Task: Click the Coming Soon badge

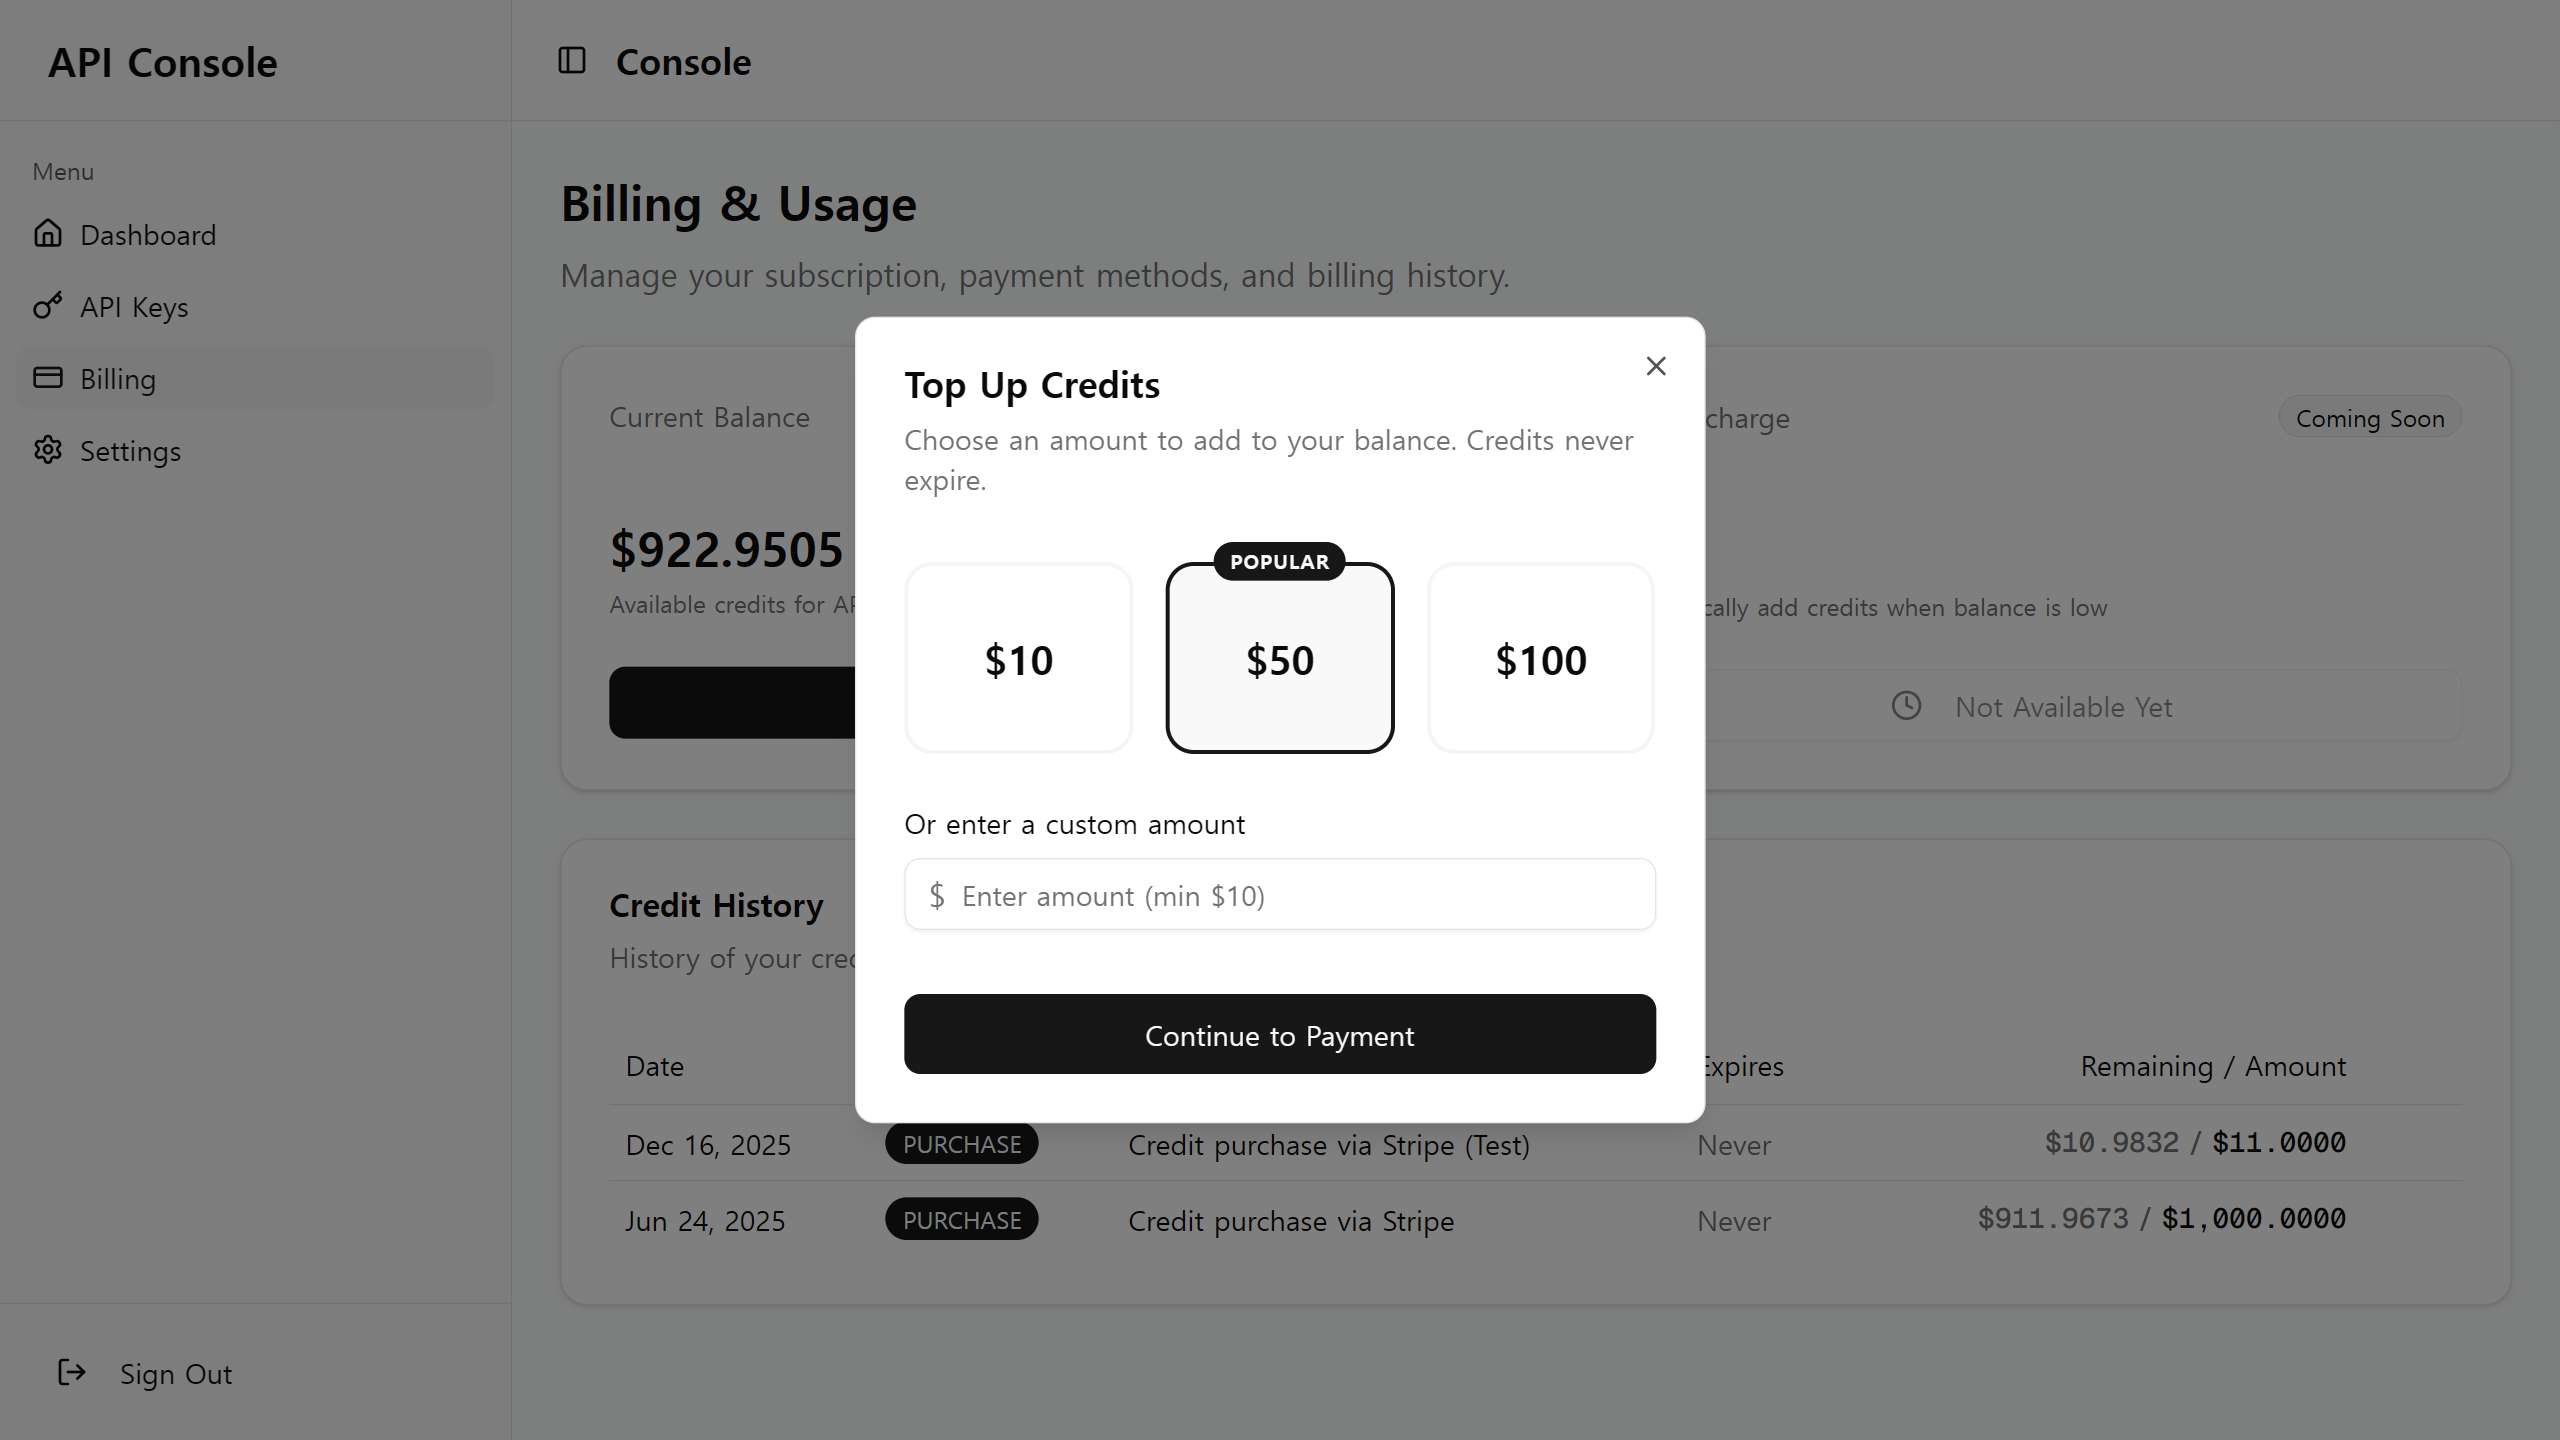Action: (x=2369, y=418)
